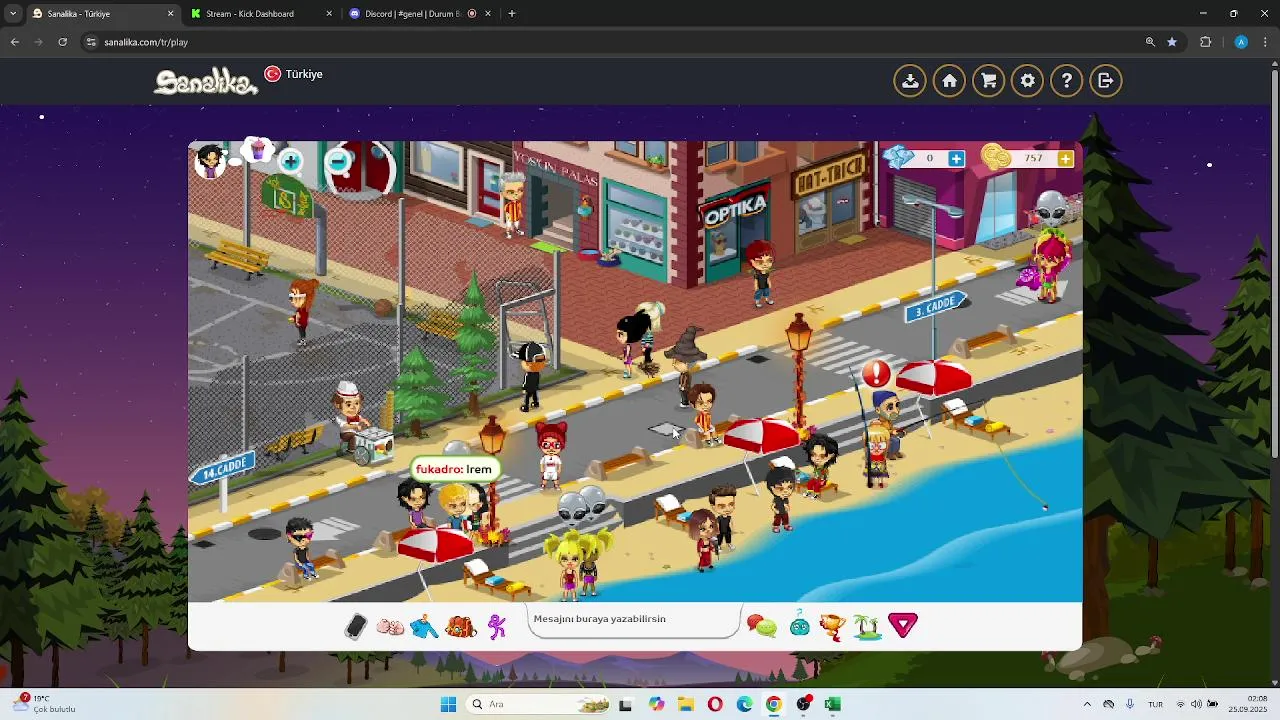Viewport: 1280px width, 720px height.
Task: Click the taskbar search box 'Ara'
Action: click(x=540, y=704)
